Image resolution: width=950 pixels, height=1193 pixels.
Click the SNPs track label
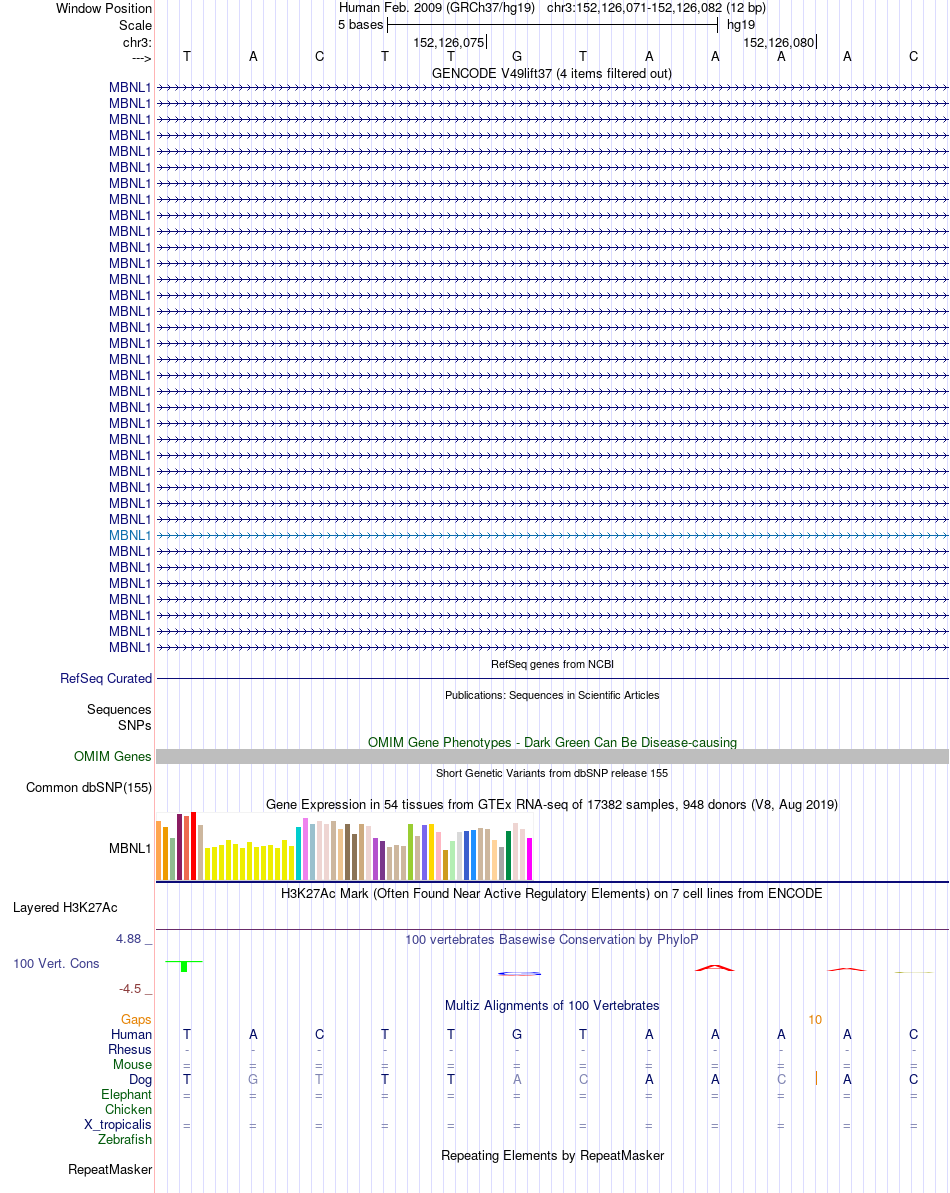pyautogui.click(x=135, y=726)
